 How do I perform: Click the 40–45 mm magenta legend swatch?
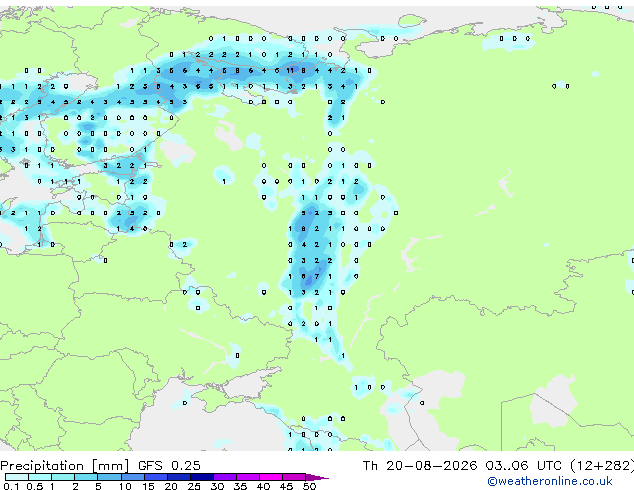click(x=271, y=477)
